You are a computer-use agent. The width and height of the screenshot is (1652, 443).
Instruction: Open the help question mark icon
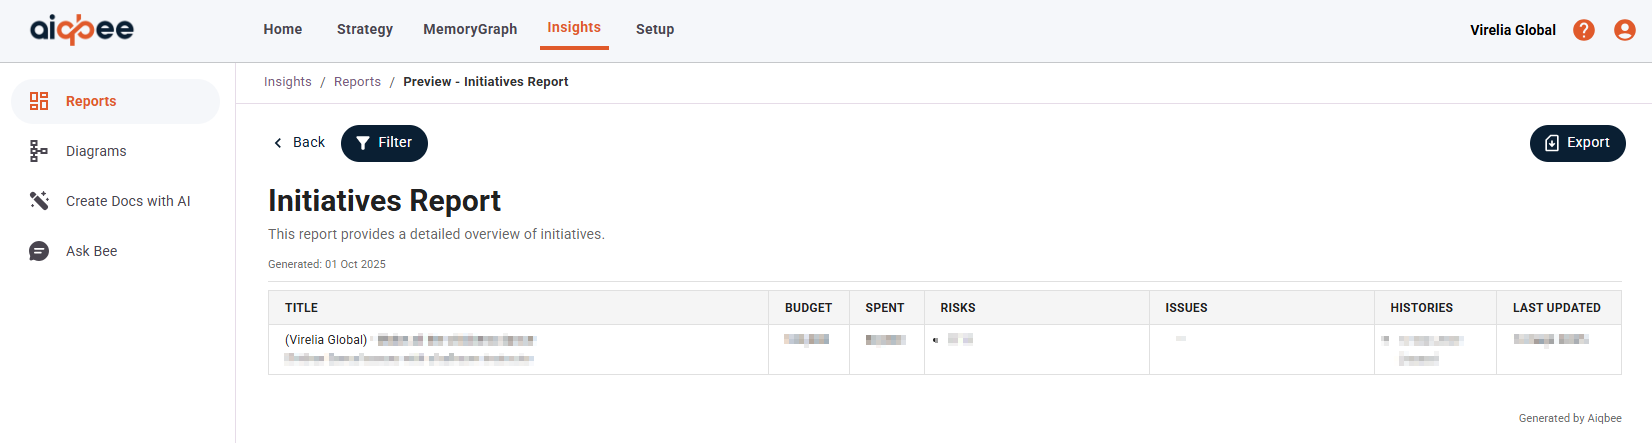click(1584, 30)
